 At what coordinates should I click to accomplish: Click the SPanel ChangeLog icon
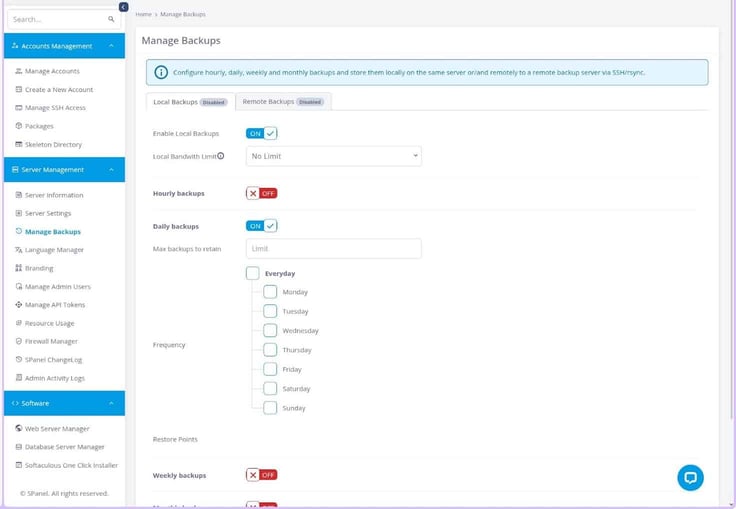coord(19,359)
